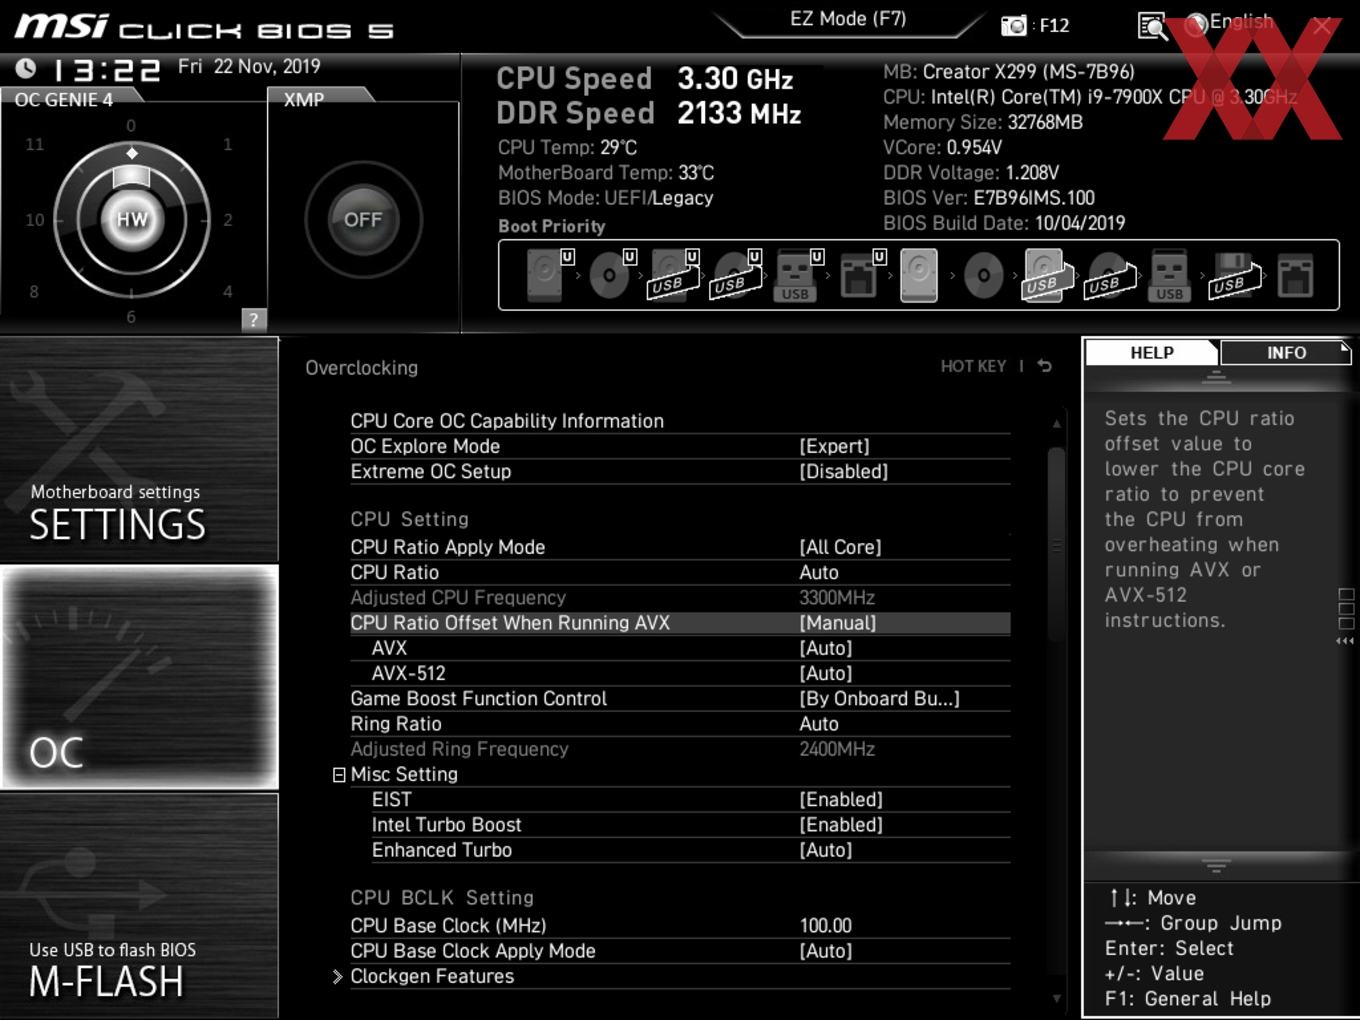Edit the CPU Ratio Auto field
This screenshot has height=1020, width=1360.
tap(819, 572)
